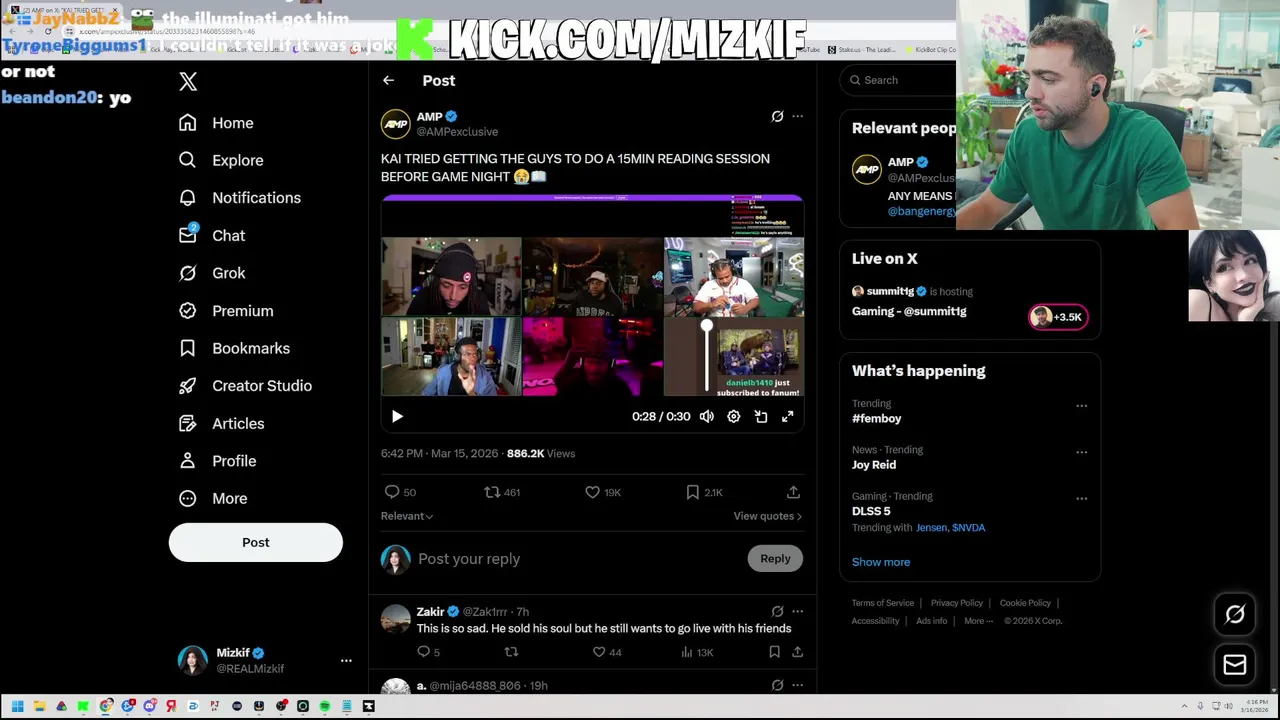Open Creator Studio in sidebar
The width and height of the screenshot is (1280, 720).
coord(244,386)
